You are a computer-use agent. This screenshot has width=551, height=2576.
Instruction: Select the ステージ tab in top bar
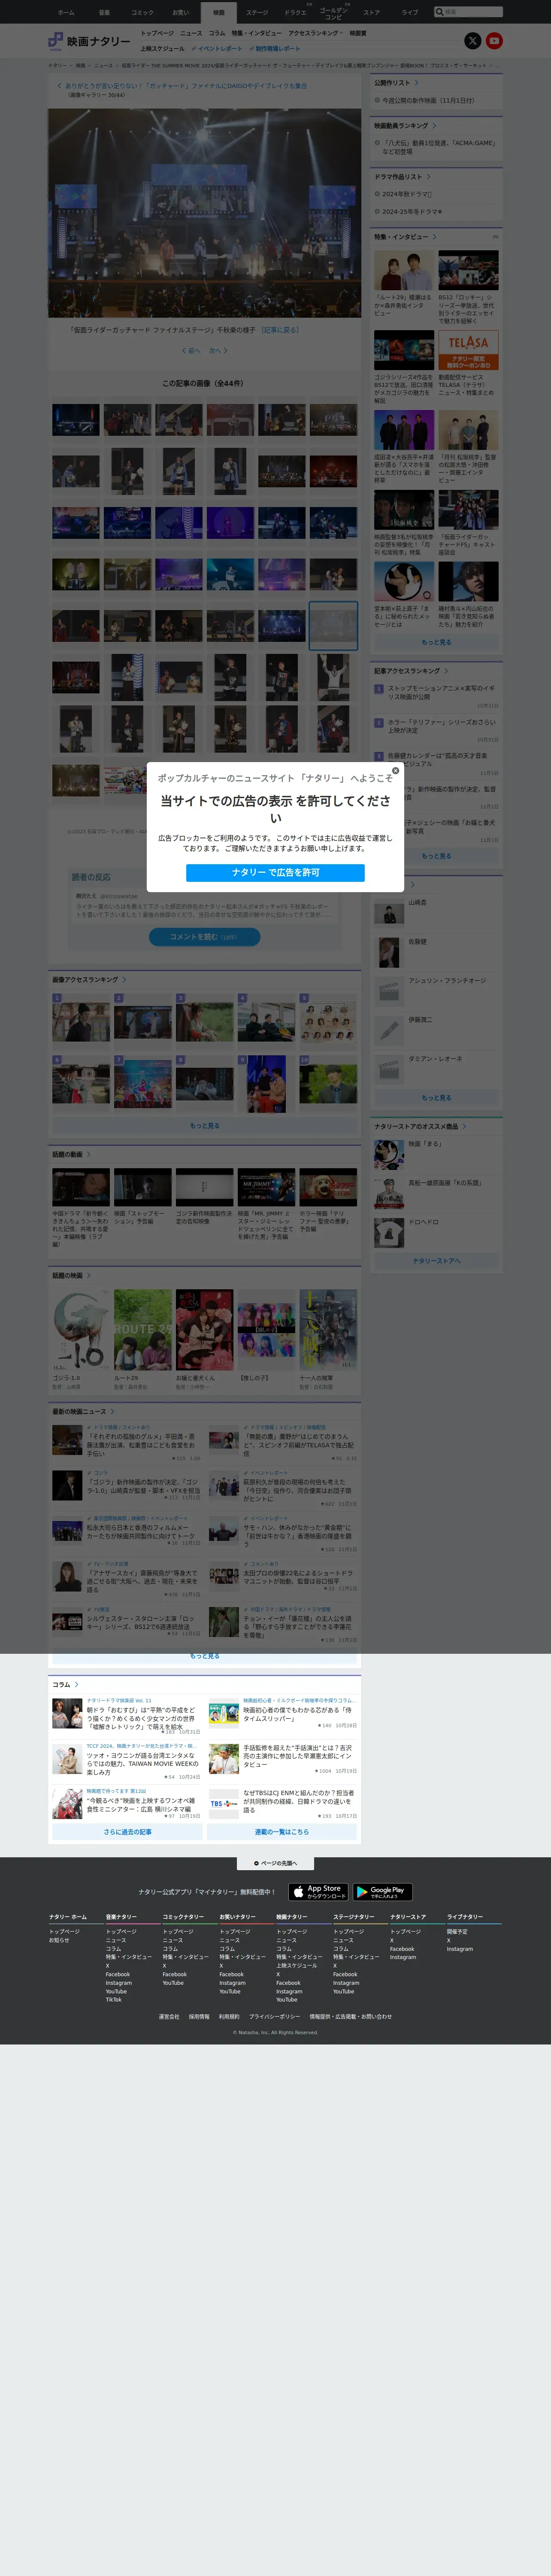257,12
